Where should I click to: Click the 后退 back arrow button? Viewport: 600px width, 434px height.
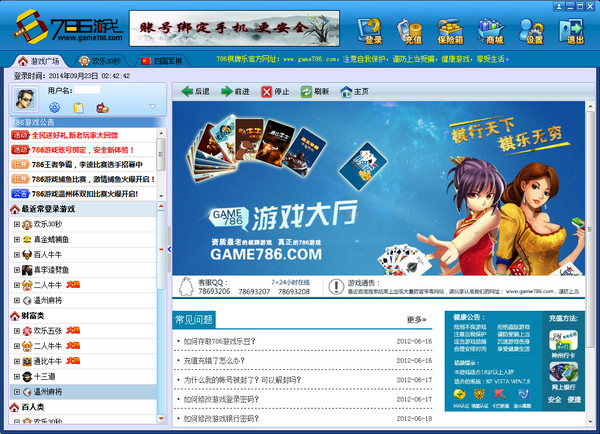point(196,91)
